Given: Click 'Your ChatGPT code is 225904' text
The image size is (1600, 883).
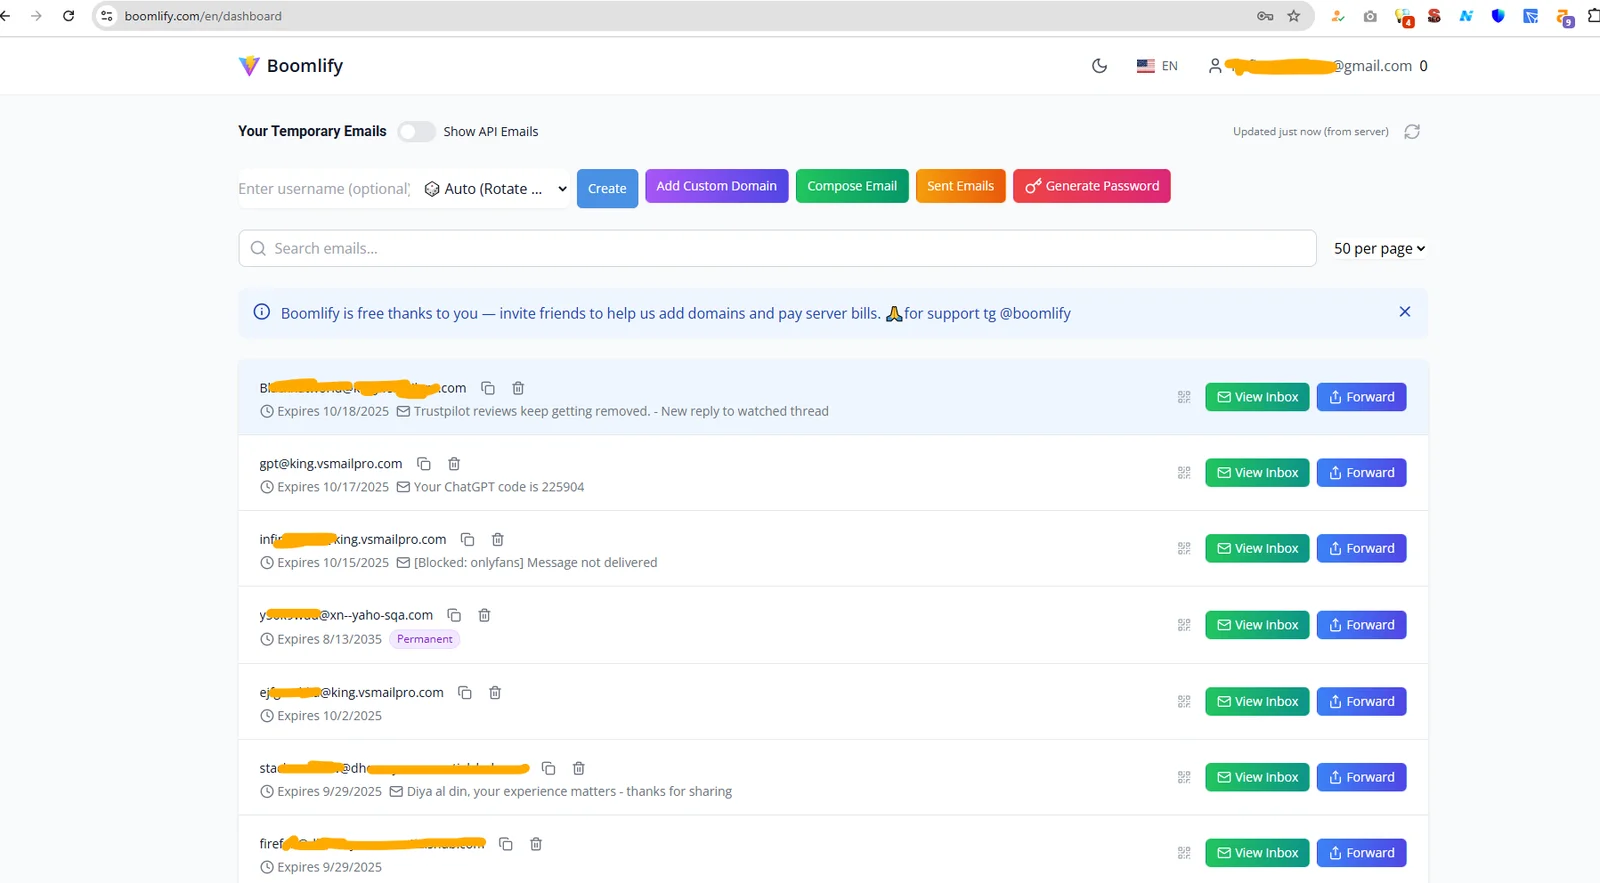Looking at the screenshot, I should click(499, 487).
